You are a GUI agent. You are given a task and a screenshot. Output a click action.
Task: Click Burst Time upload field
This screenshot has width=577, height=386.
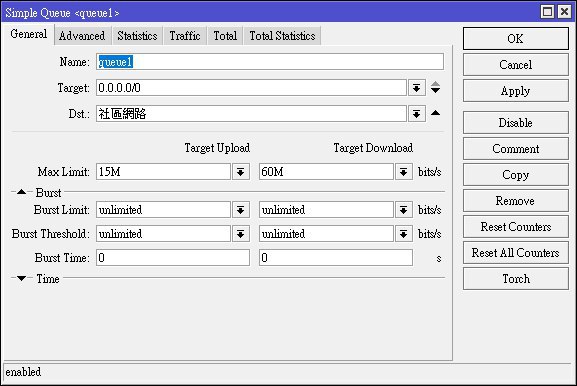tap(173, 258)
